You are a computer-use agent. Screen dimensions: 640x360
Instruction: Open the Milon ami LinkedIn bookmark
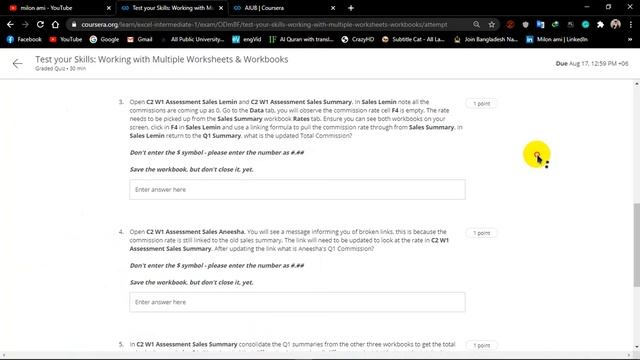tap(557, 39)
